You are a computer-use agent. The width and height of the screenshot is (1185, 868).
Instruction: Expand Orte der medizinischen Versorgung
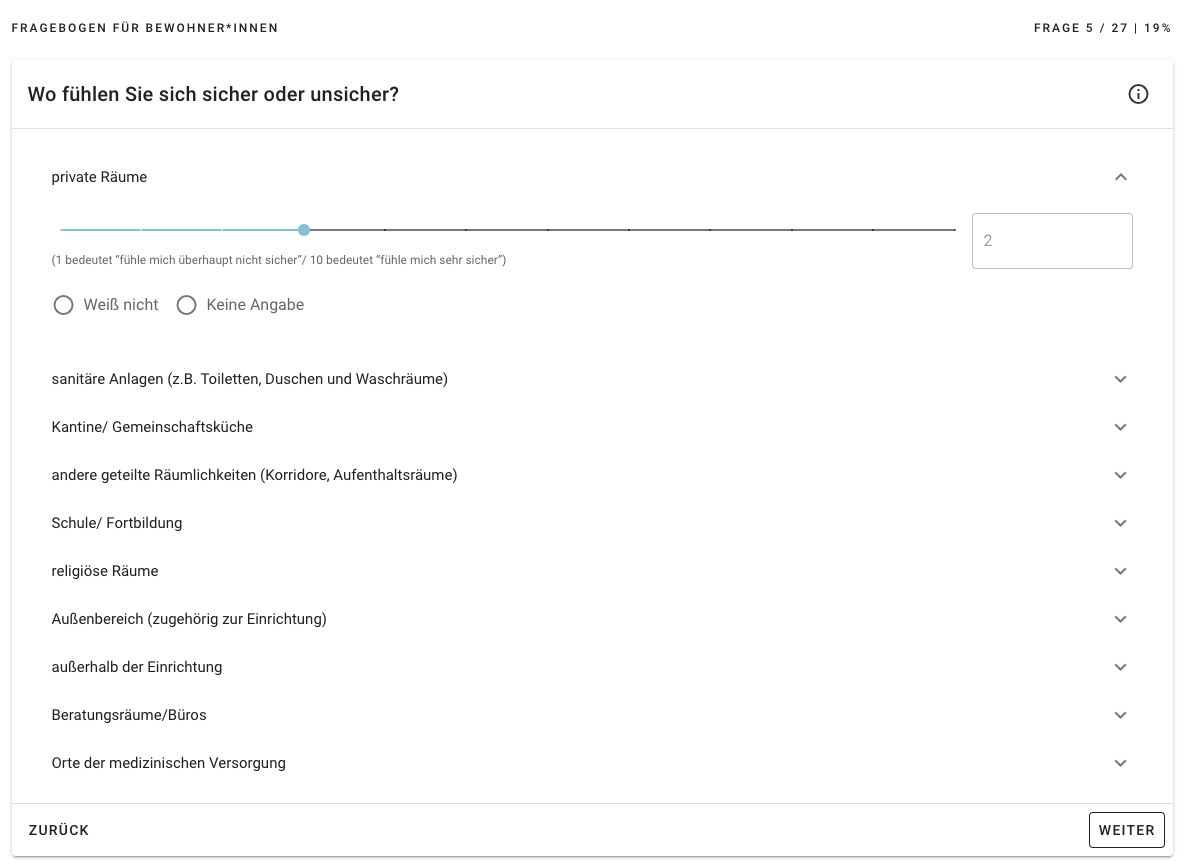point(1120,763)
